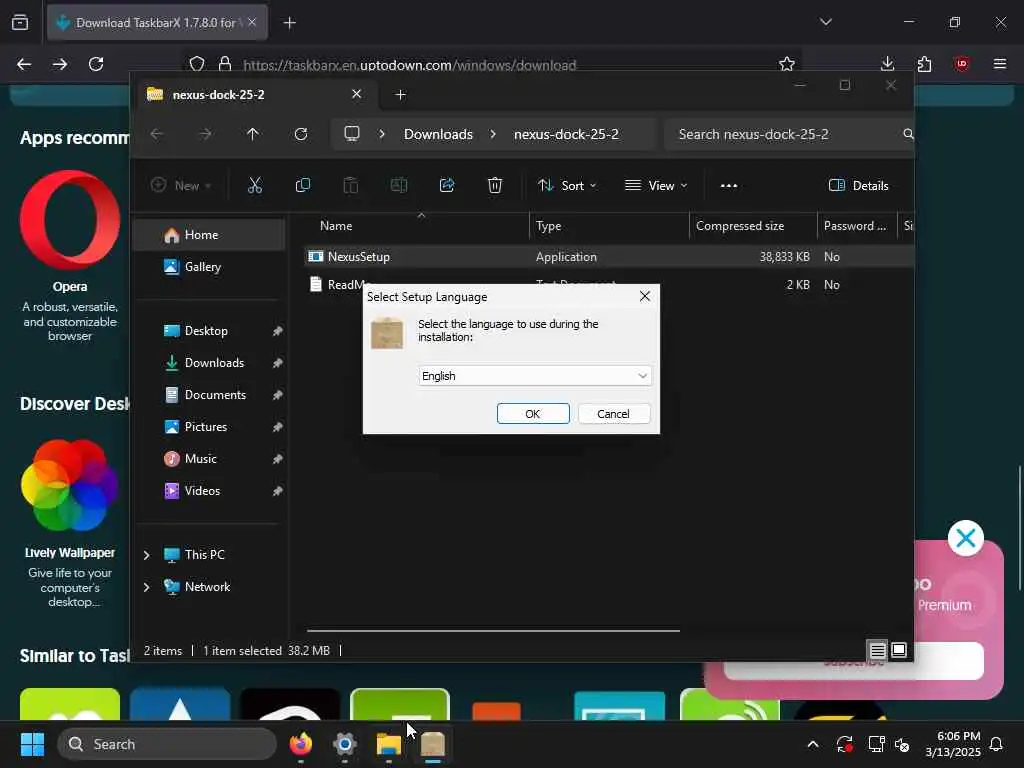Image resolution: width=1024 pixels, height=768 pixels.
Task: Open the Windows Start menu
Action: click(32, 744)
